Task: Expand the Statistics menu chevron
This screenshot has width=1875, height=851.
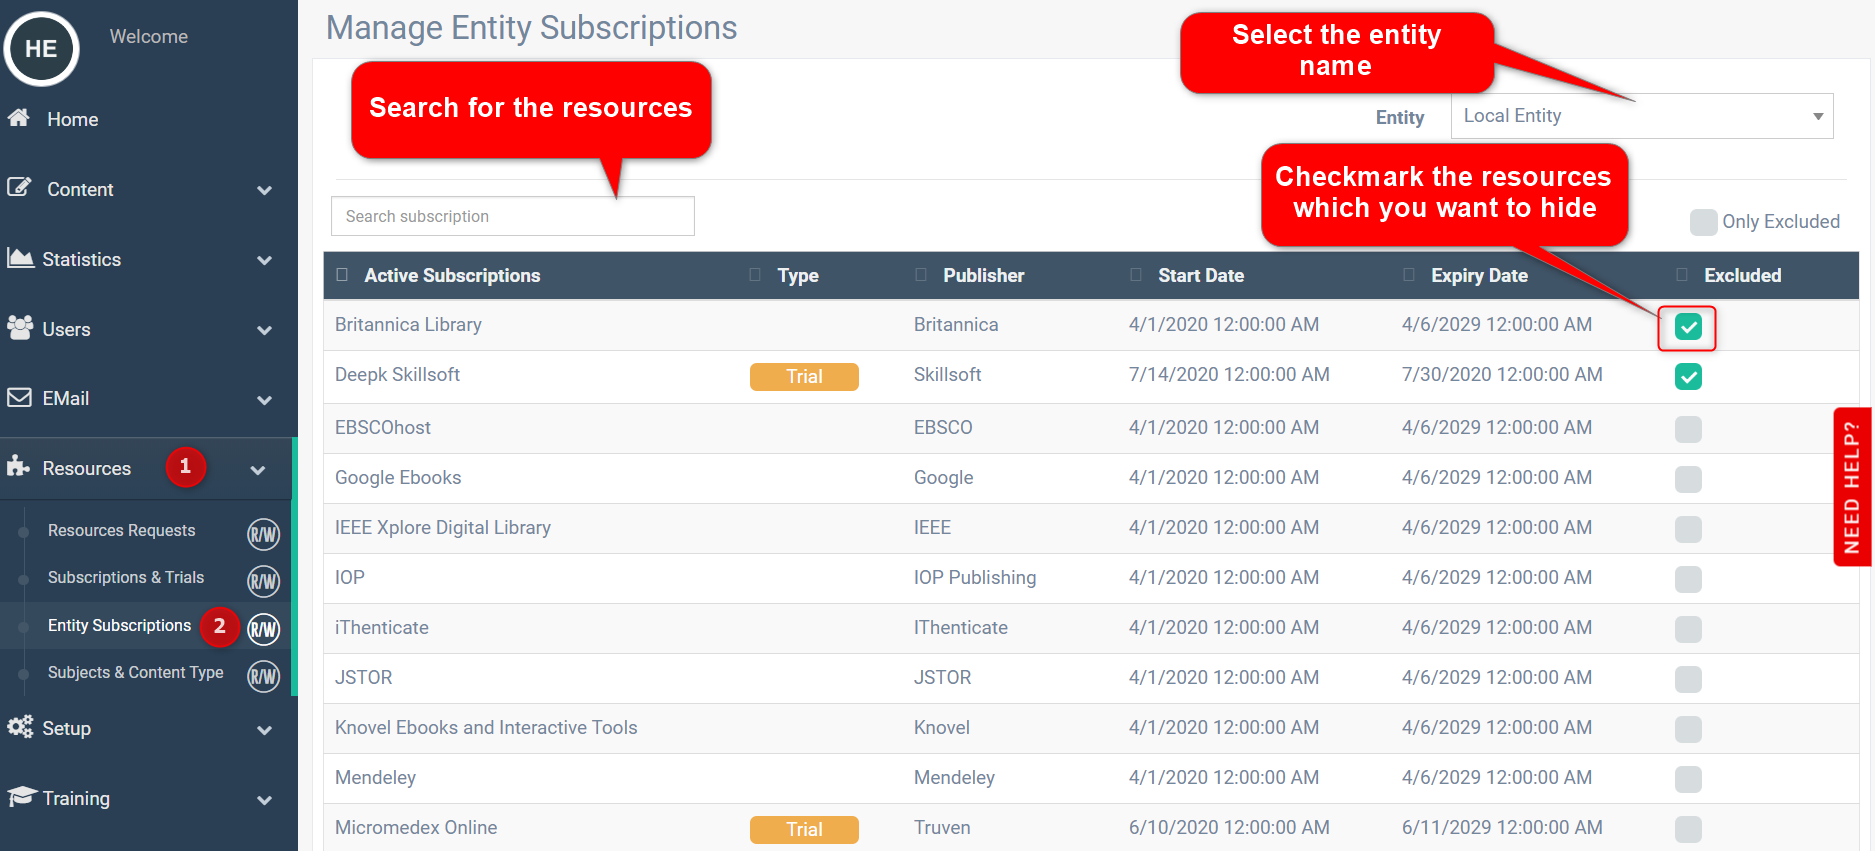Action: pyautogui.click(x=264, y=260)
